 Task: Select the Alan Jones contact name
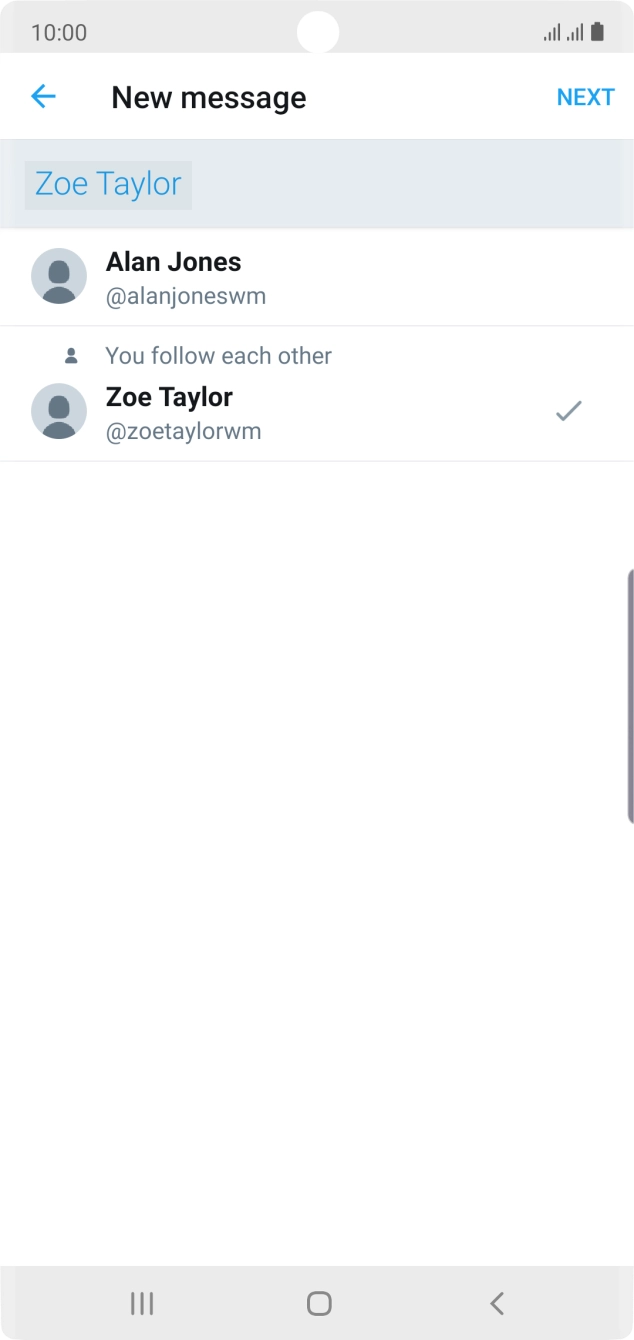173,262
